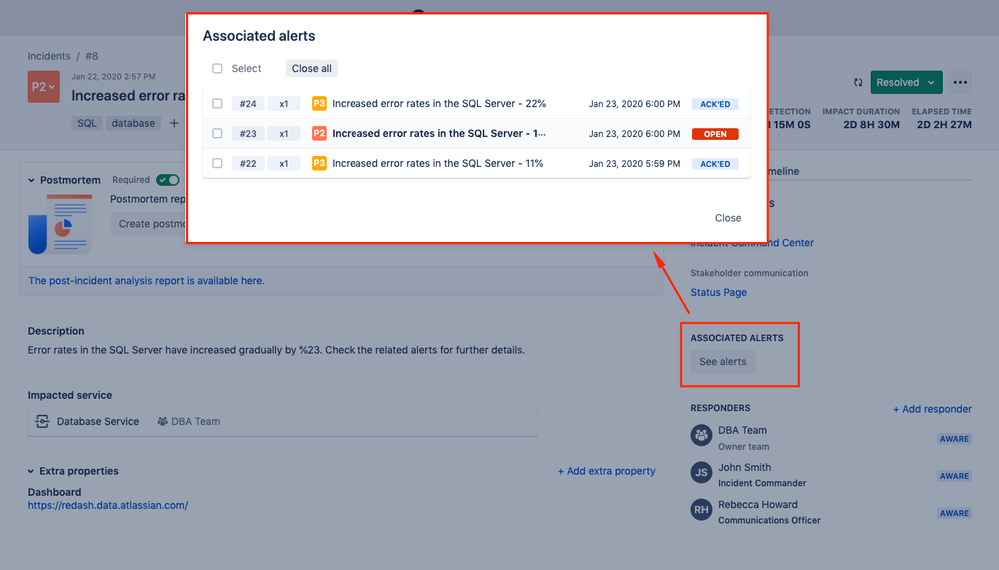The height and width of the screenshot is (570, 999).
Task: Click the ACK'ED status badge of alert #22
Action: pos(715,164)
